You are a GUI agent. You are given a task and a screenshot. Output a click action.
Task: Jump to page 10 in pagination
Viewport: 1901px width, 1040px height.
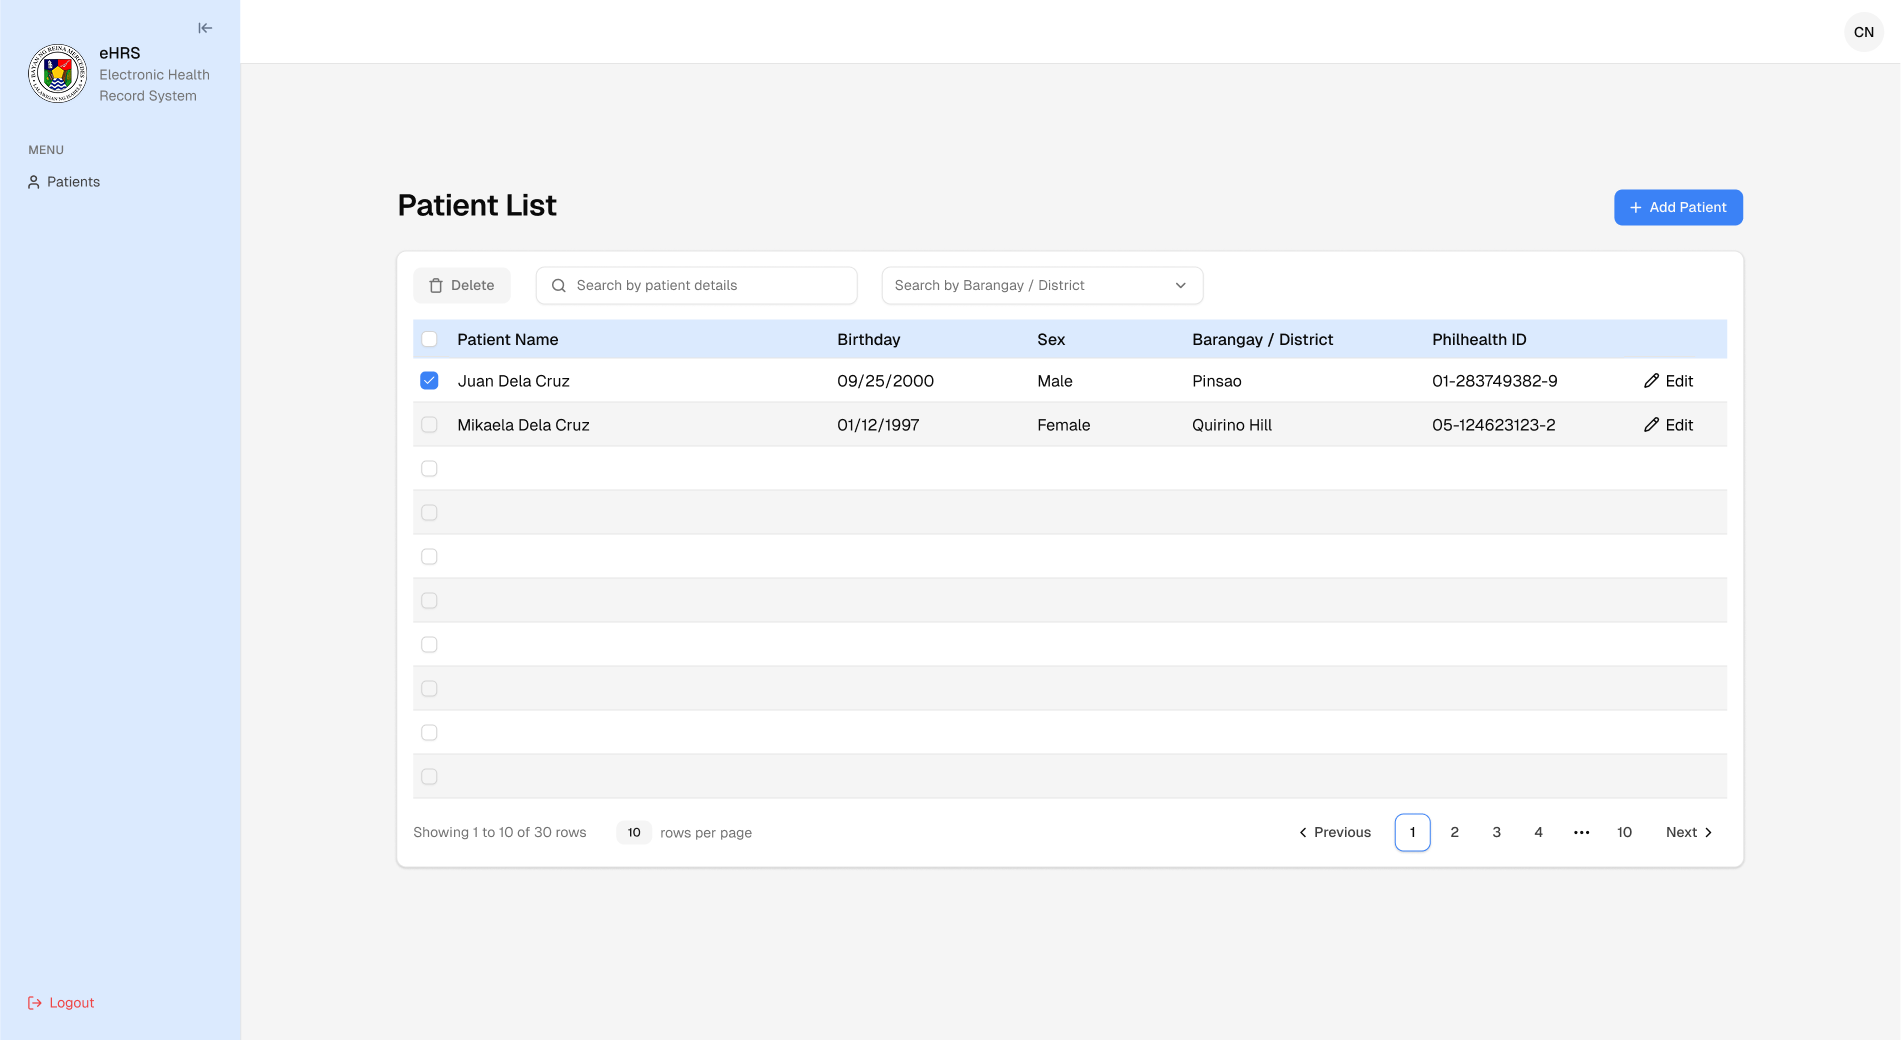tap(1624, 833)
